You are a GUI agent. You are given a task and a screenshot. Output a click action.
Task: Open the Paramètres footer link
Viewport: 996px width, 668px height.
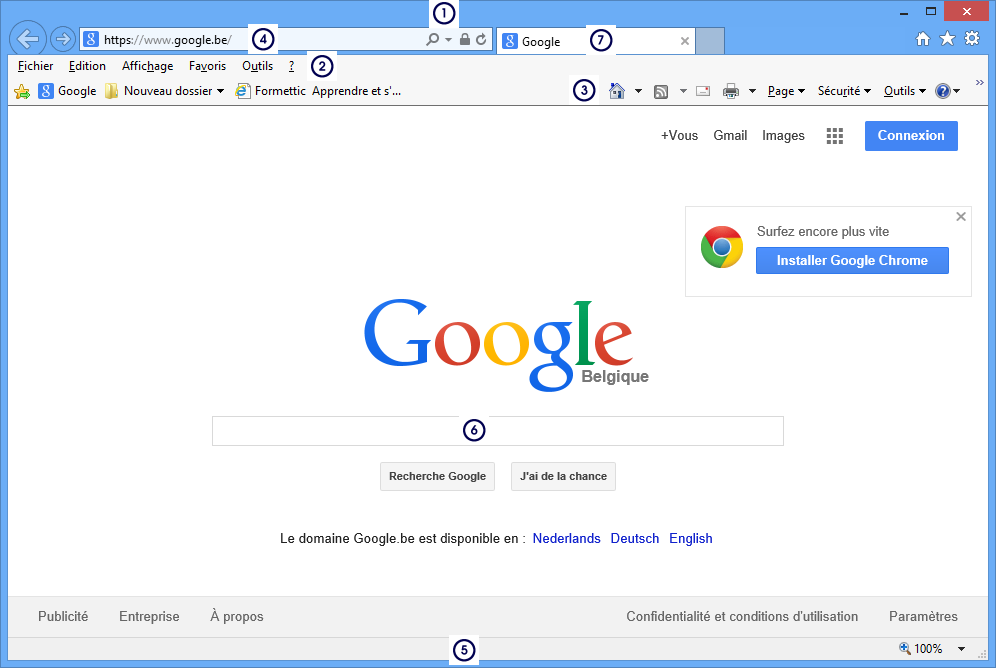click(923, 617)
